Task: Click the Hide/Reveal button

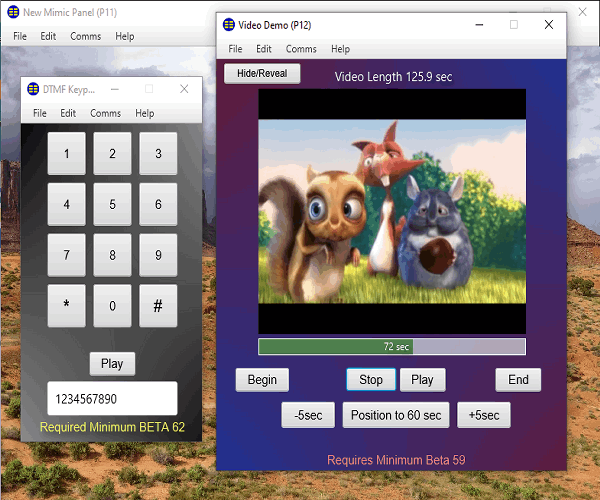Action: point(262,73)
